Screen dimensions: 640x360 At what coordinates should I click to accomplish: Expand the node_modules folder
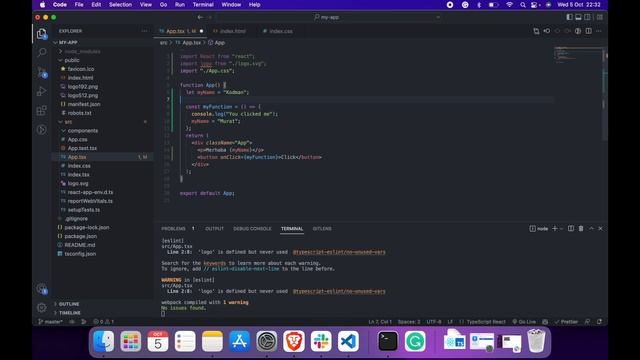[x=82, y=51]
